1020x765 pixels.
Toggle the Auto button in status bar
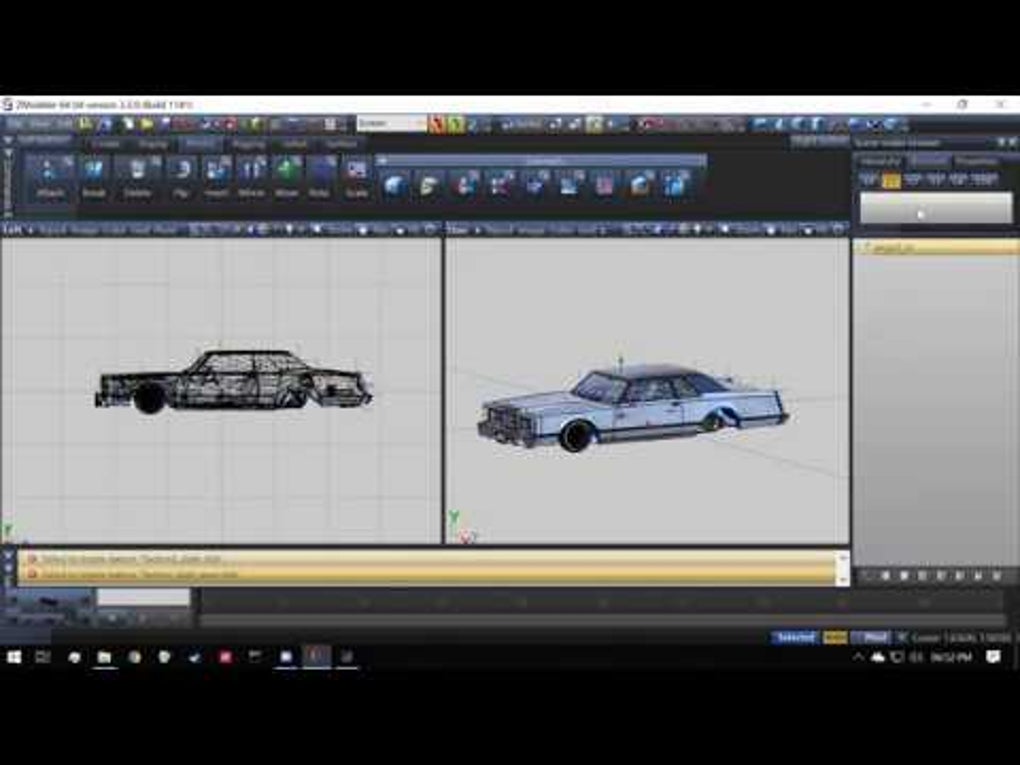(x=835, y=638)
